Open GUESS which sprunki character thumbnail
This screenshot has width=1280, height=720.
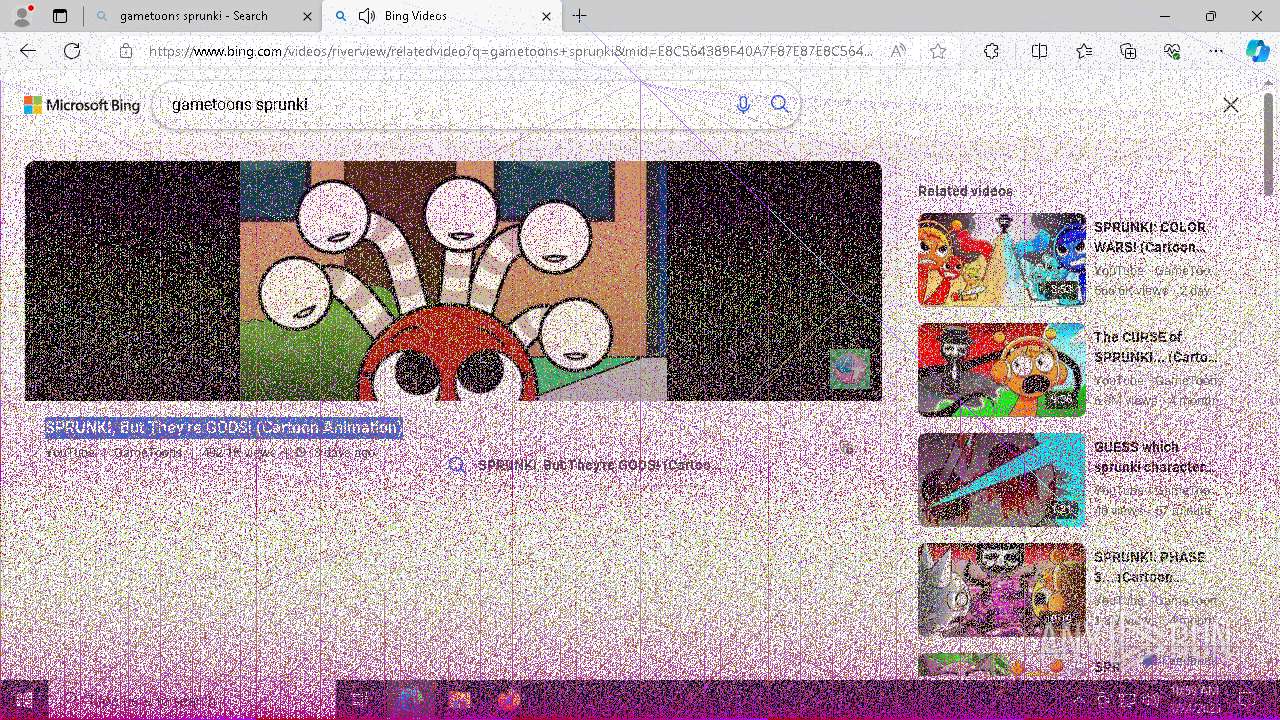click(1001, 479)
